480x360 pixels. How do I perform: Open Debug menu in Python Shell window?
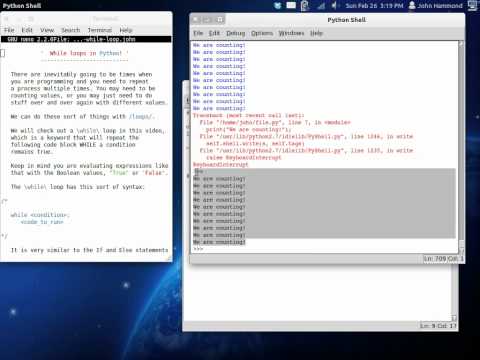[x=236, y=33]
